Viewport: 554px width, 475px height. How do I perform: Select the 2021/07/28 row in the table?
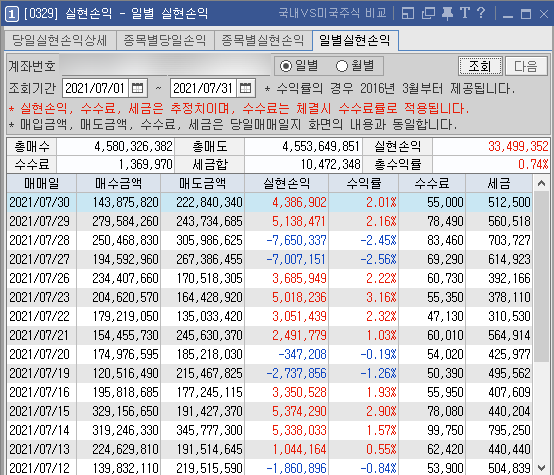tap(270, 240)
